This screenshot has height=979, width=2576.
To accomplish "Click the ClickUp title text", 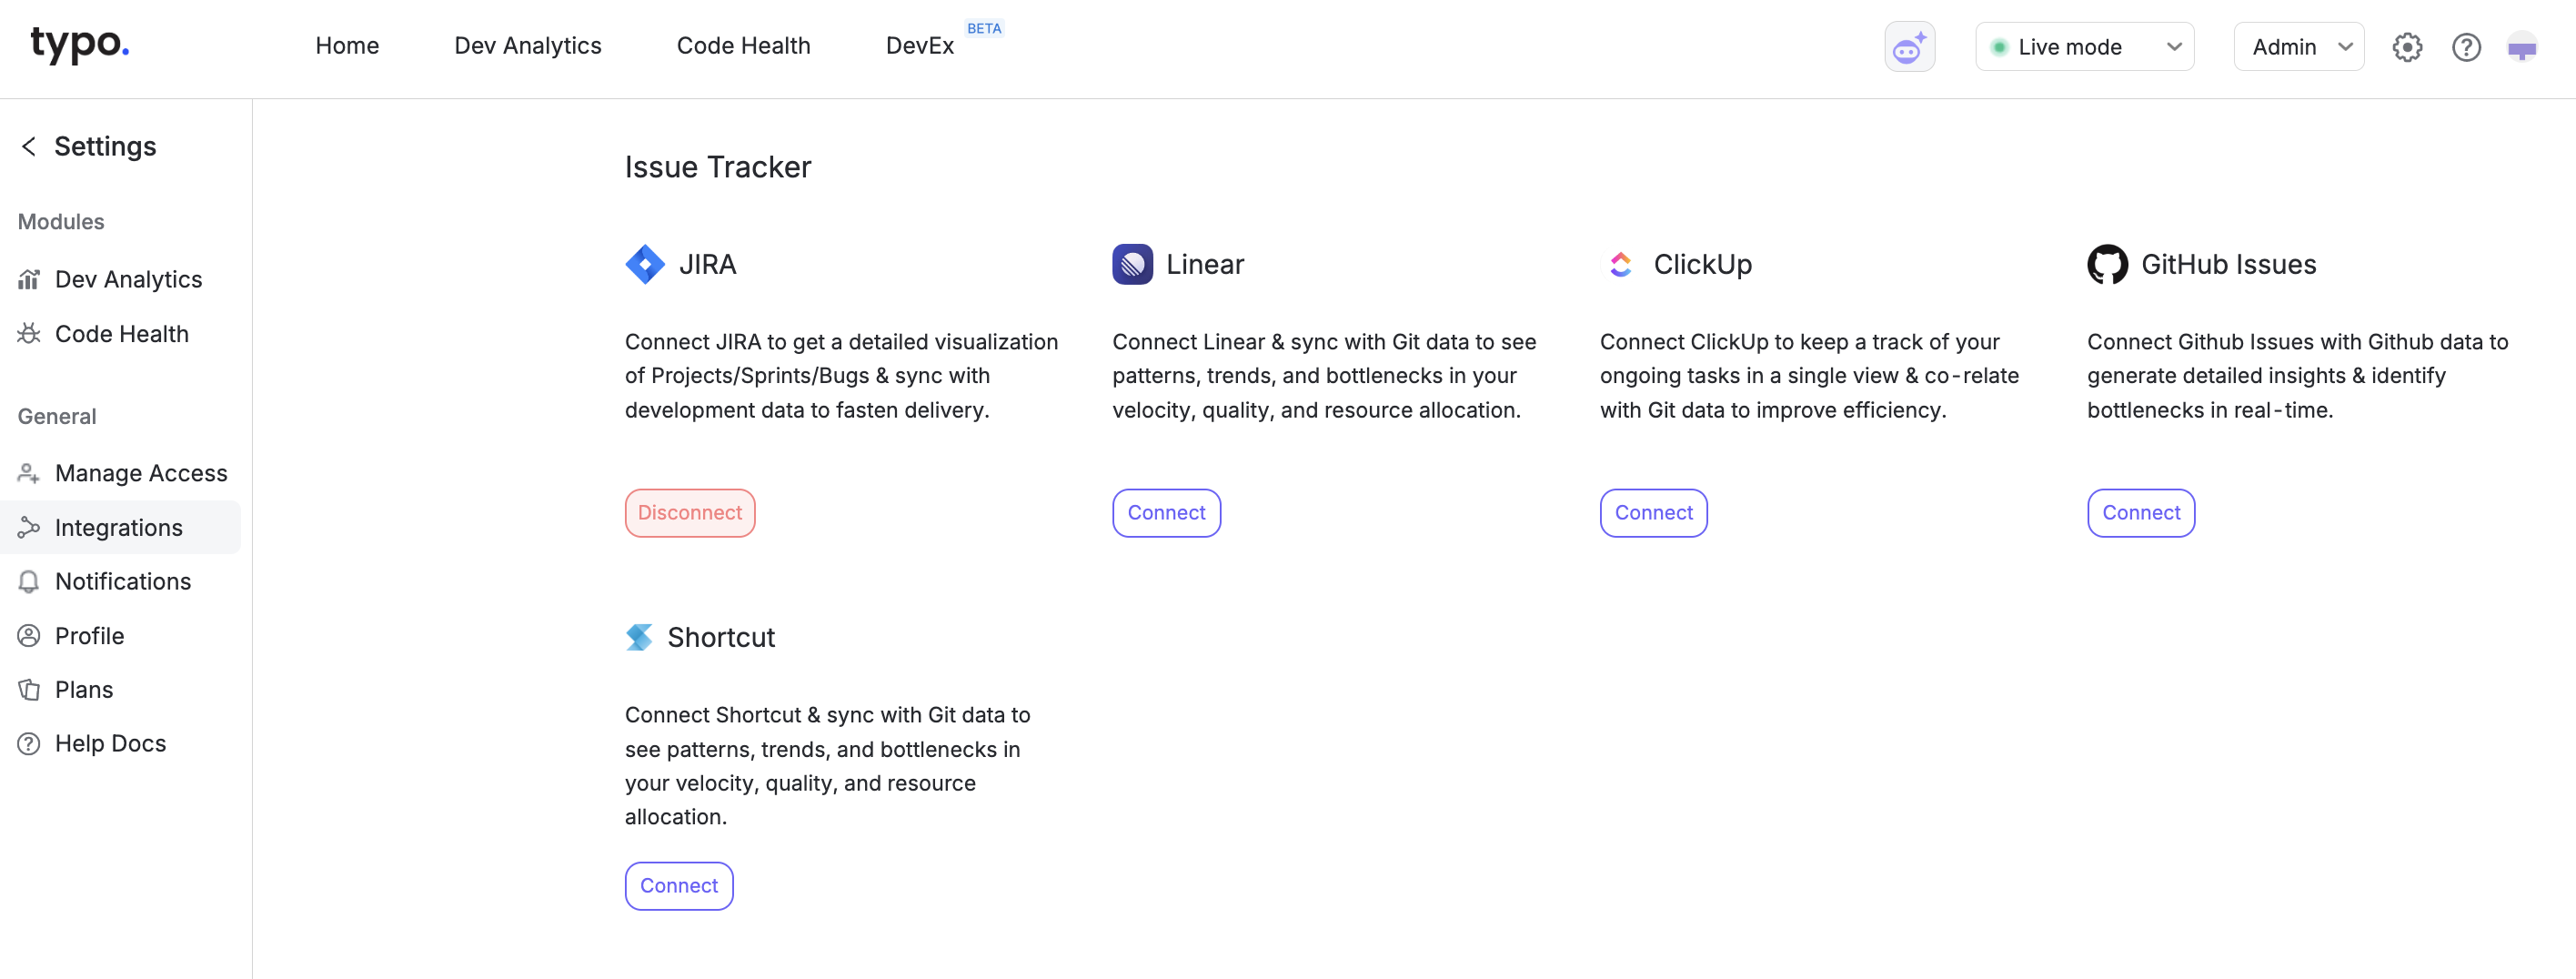I will pyautogui.click(x=1702, y=264).
